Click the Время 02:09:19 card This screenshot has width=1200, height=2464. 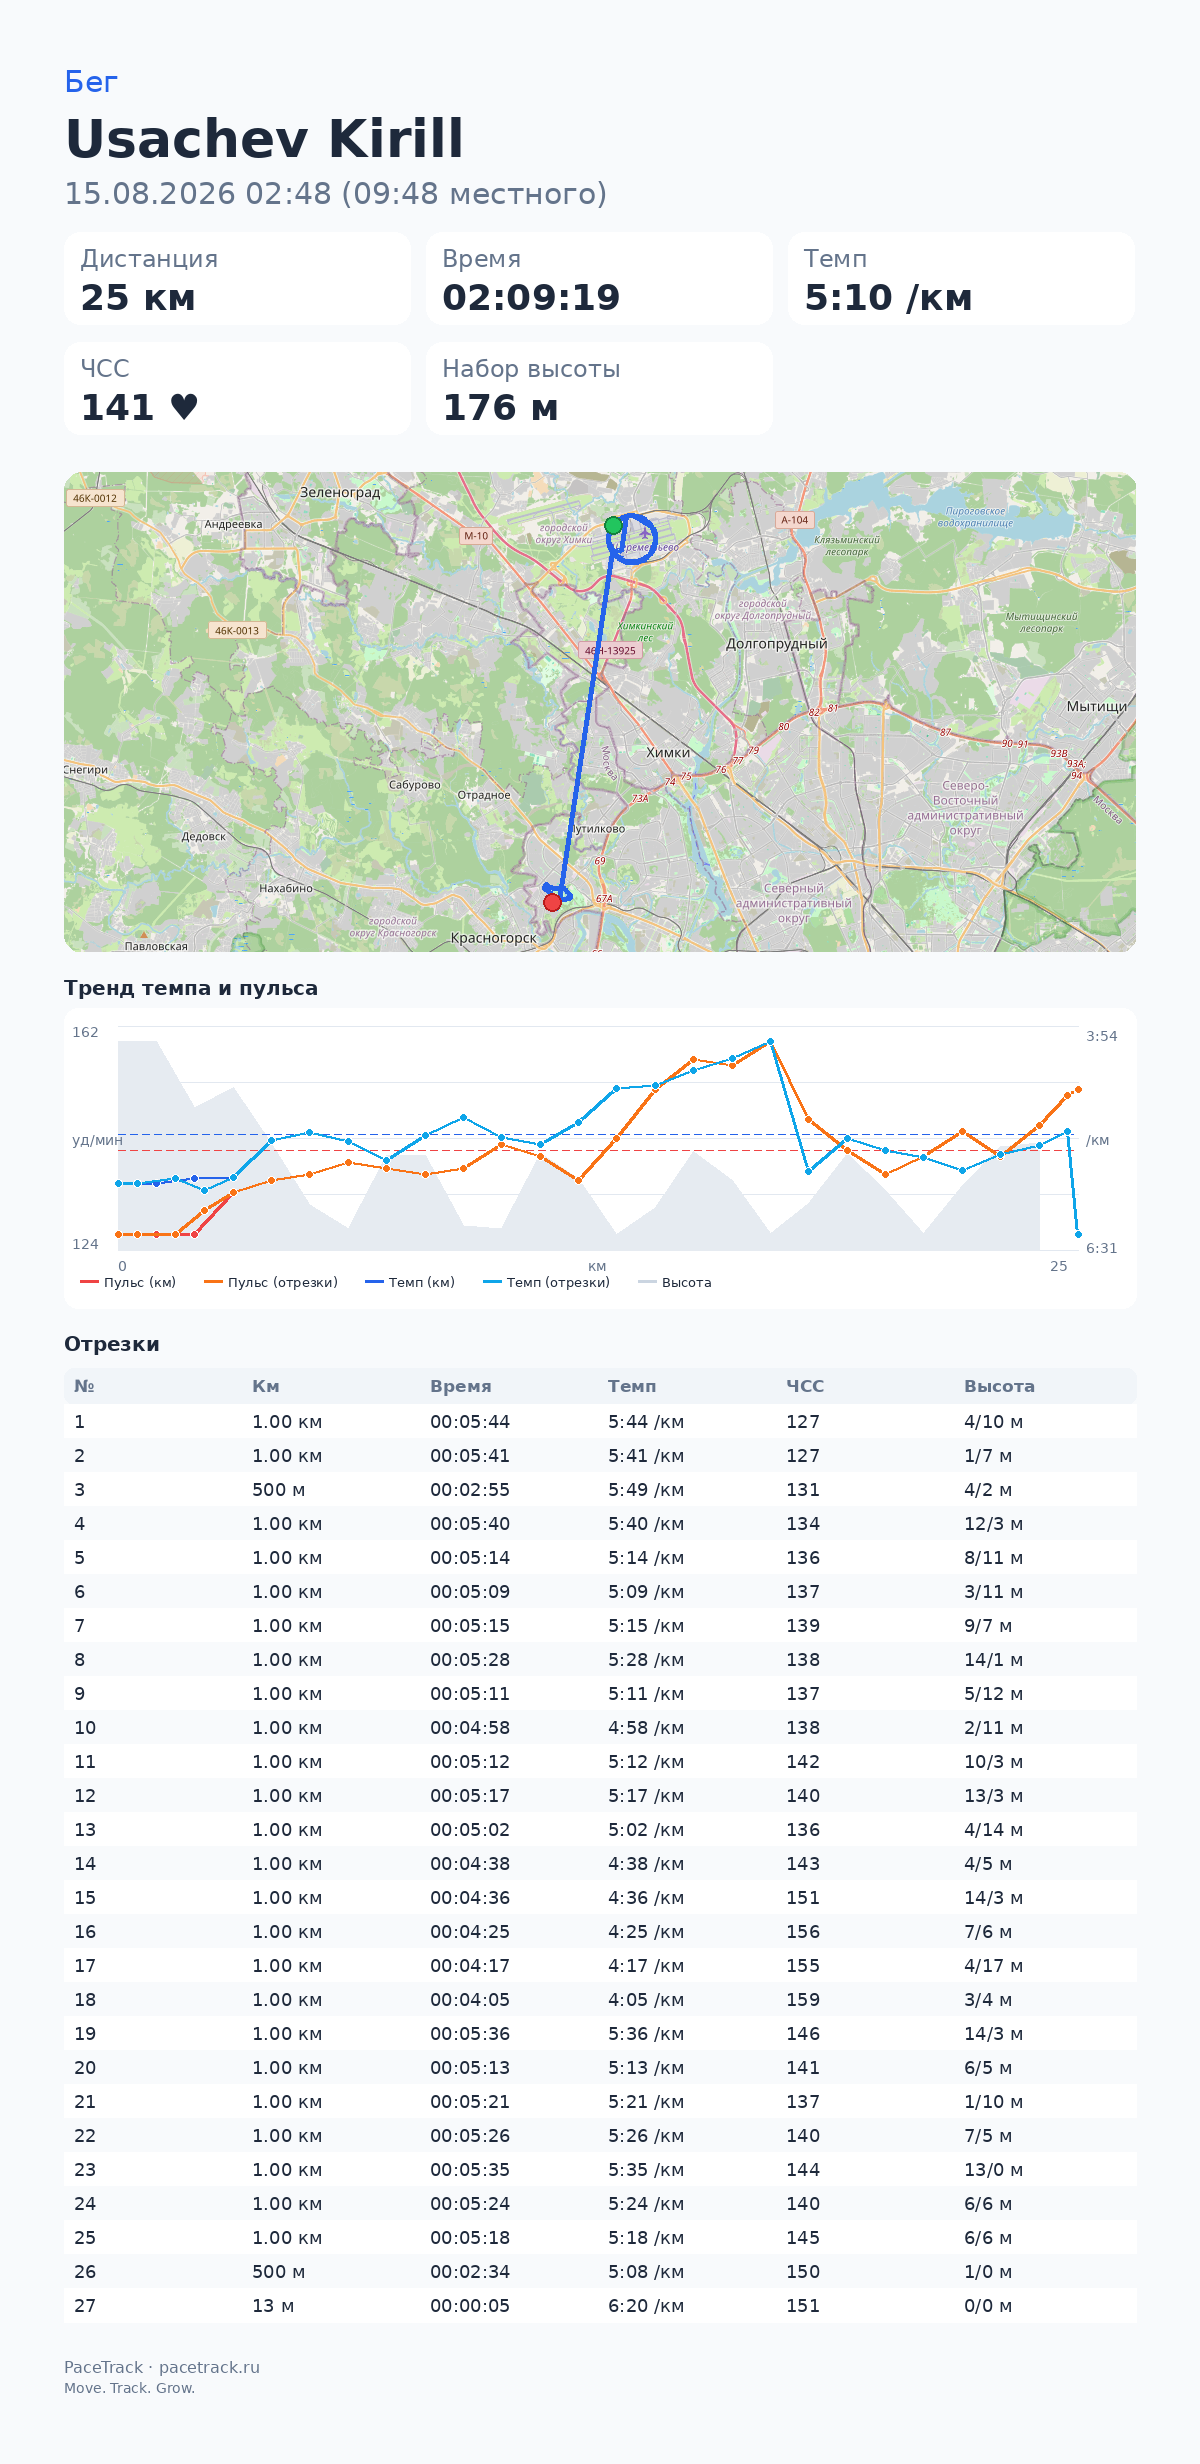point(599,279)
